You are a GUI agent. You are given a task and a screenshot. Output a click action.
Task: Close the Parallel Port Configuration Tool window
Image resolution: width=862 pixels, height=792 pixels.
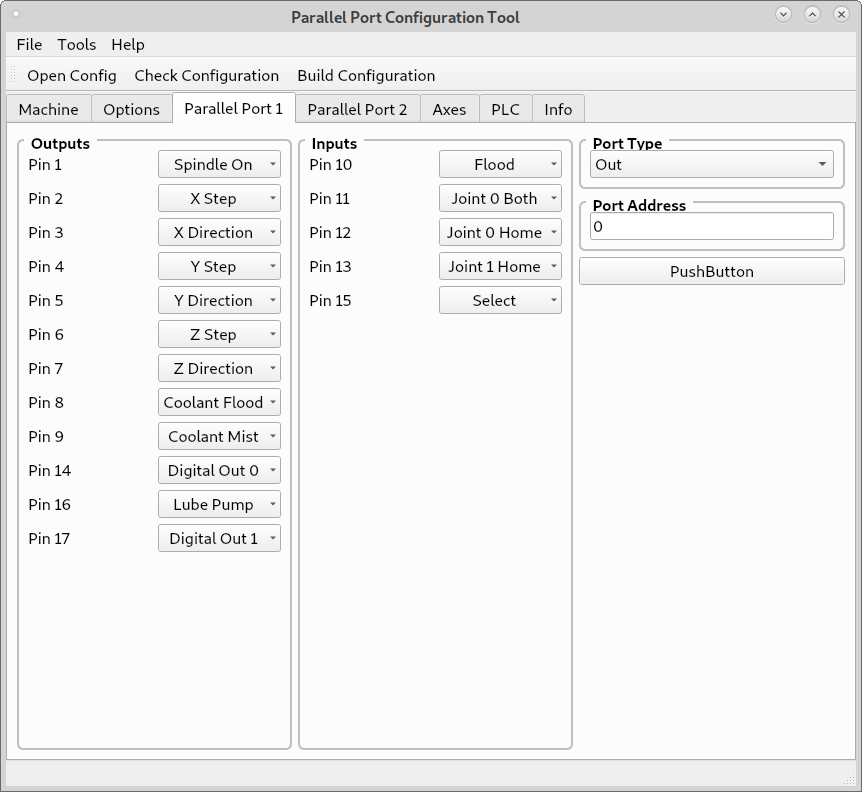(x=841, y=14)
